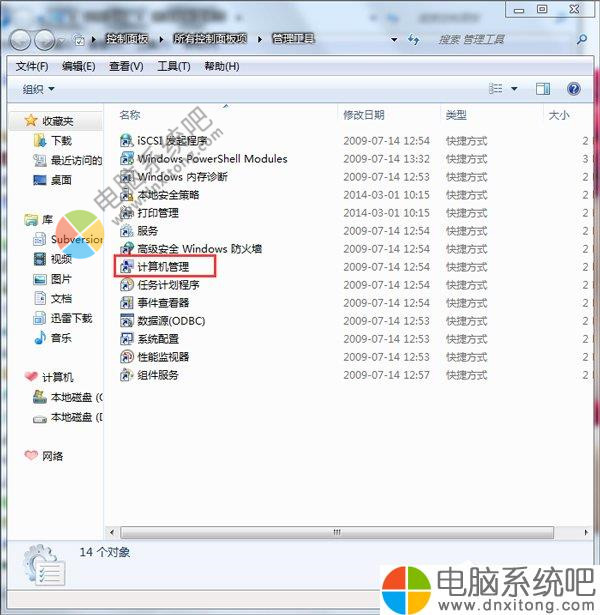Image resolution: width=600 pixels, height=615 pixels.
Task: Select the 服务 shortcut icon
Action: [127, 231]
